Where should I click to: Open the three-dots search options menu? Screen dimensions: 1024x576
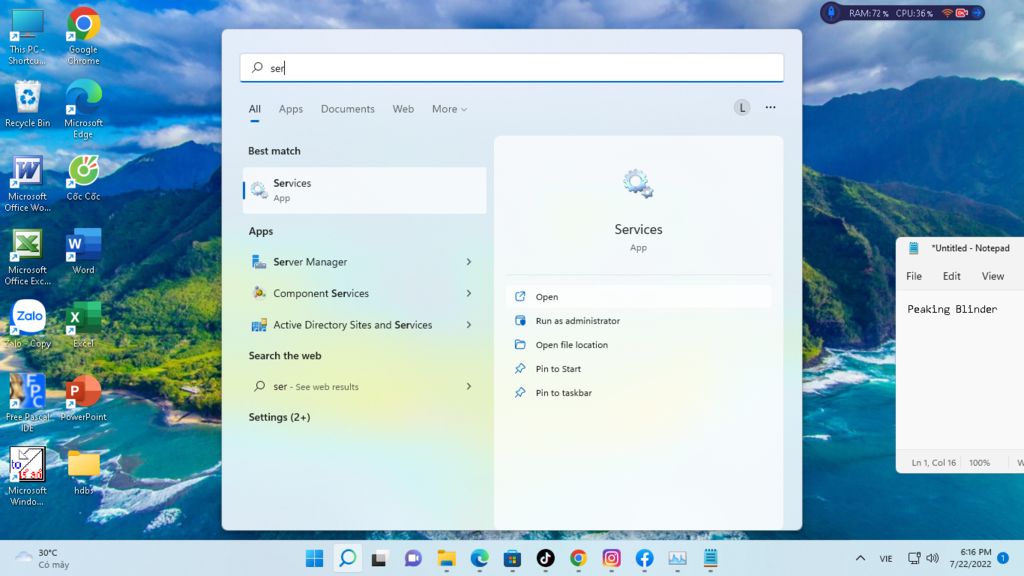click(771, 107)
